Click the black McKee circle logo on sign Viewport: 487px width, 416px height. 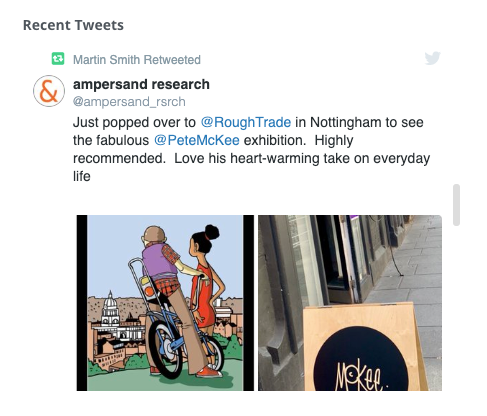pos(361,361)
